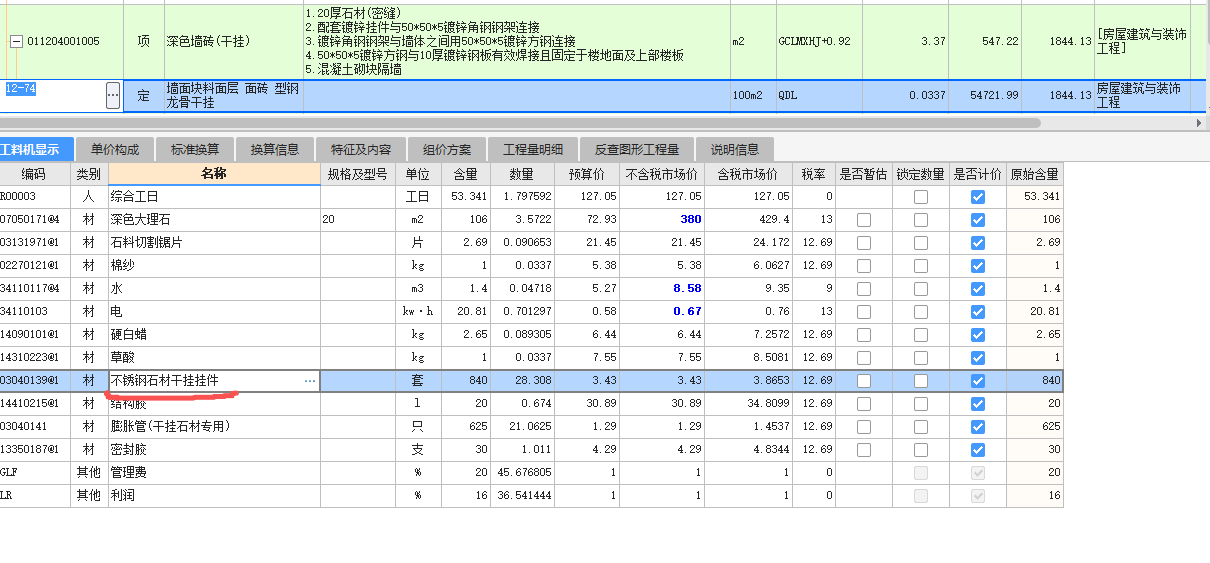This screenshot has width=1210, height=563.
Task: Select the 综合工日 name cell
Action: (214, 197)
